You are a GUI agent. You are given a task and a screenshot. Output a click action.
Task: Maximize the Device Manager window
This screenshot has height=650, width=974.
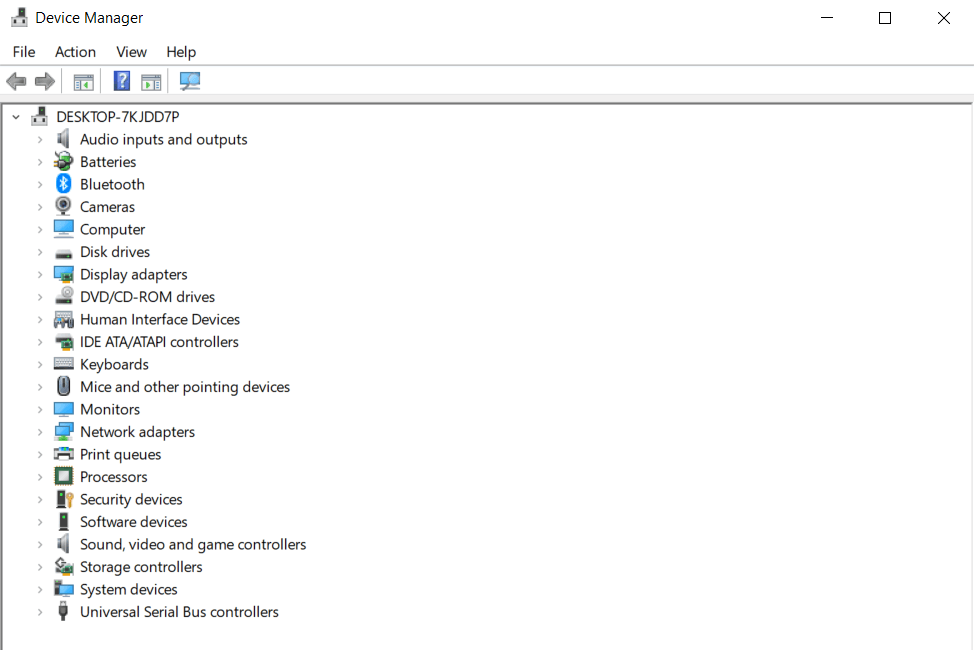tap(885, 18)
